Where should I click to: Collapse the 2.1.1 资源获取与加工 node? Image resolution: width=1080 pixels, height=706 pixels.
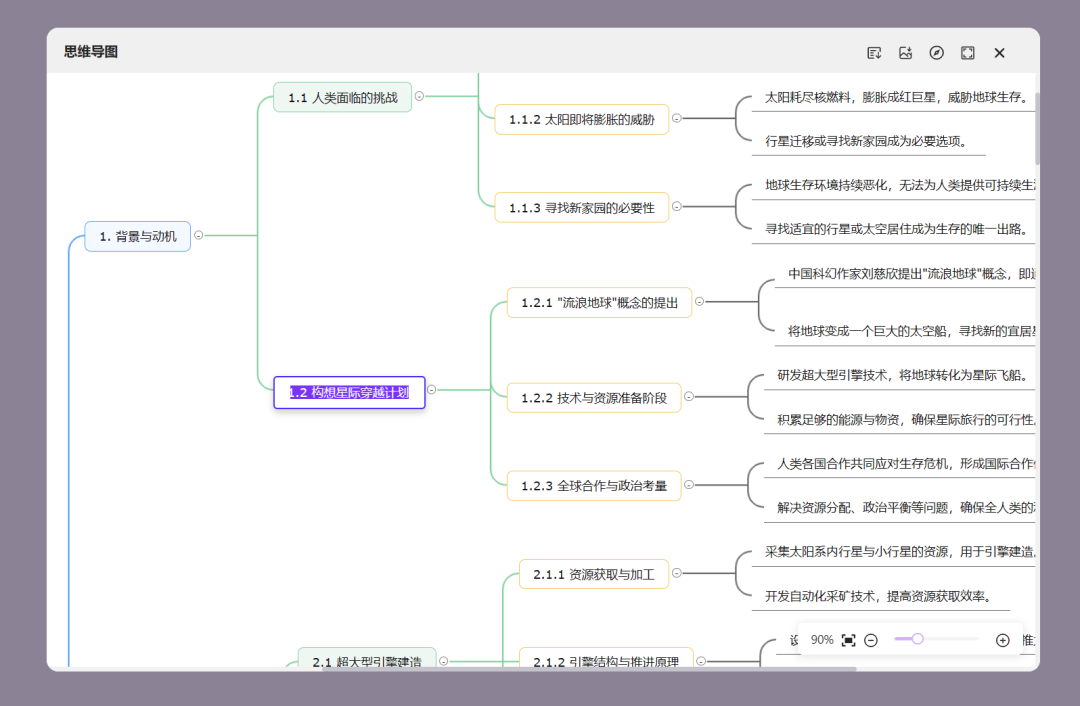[x=677, y=574]
